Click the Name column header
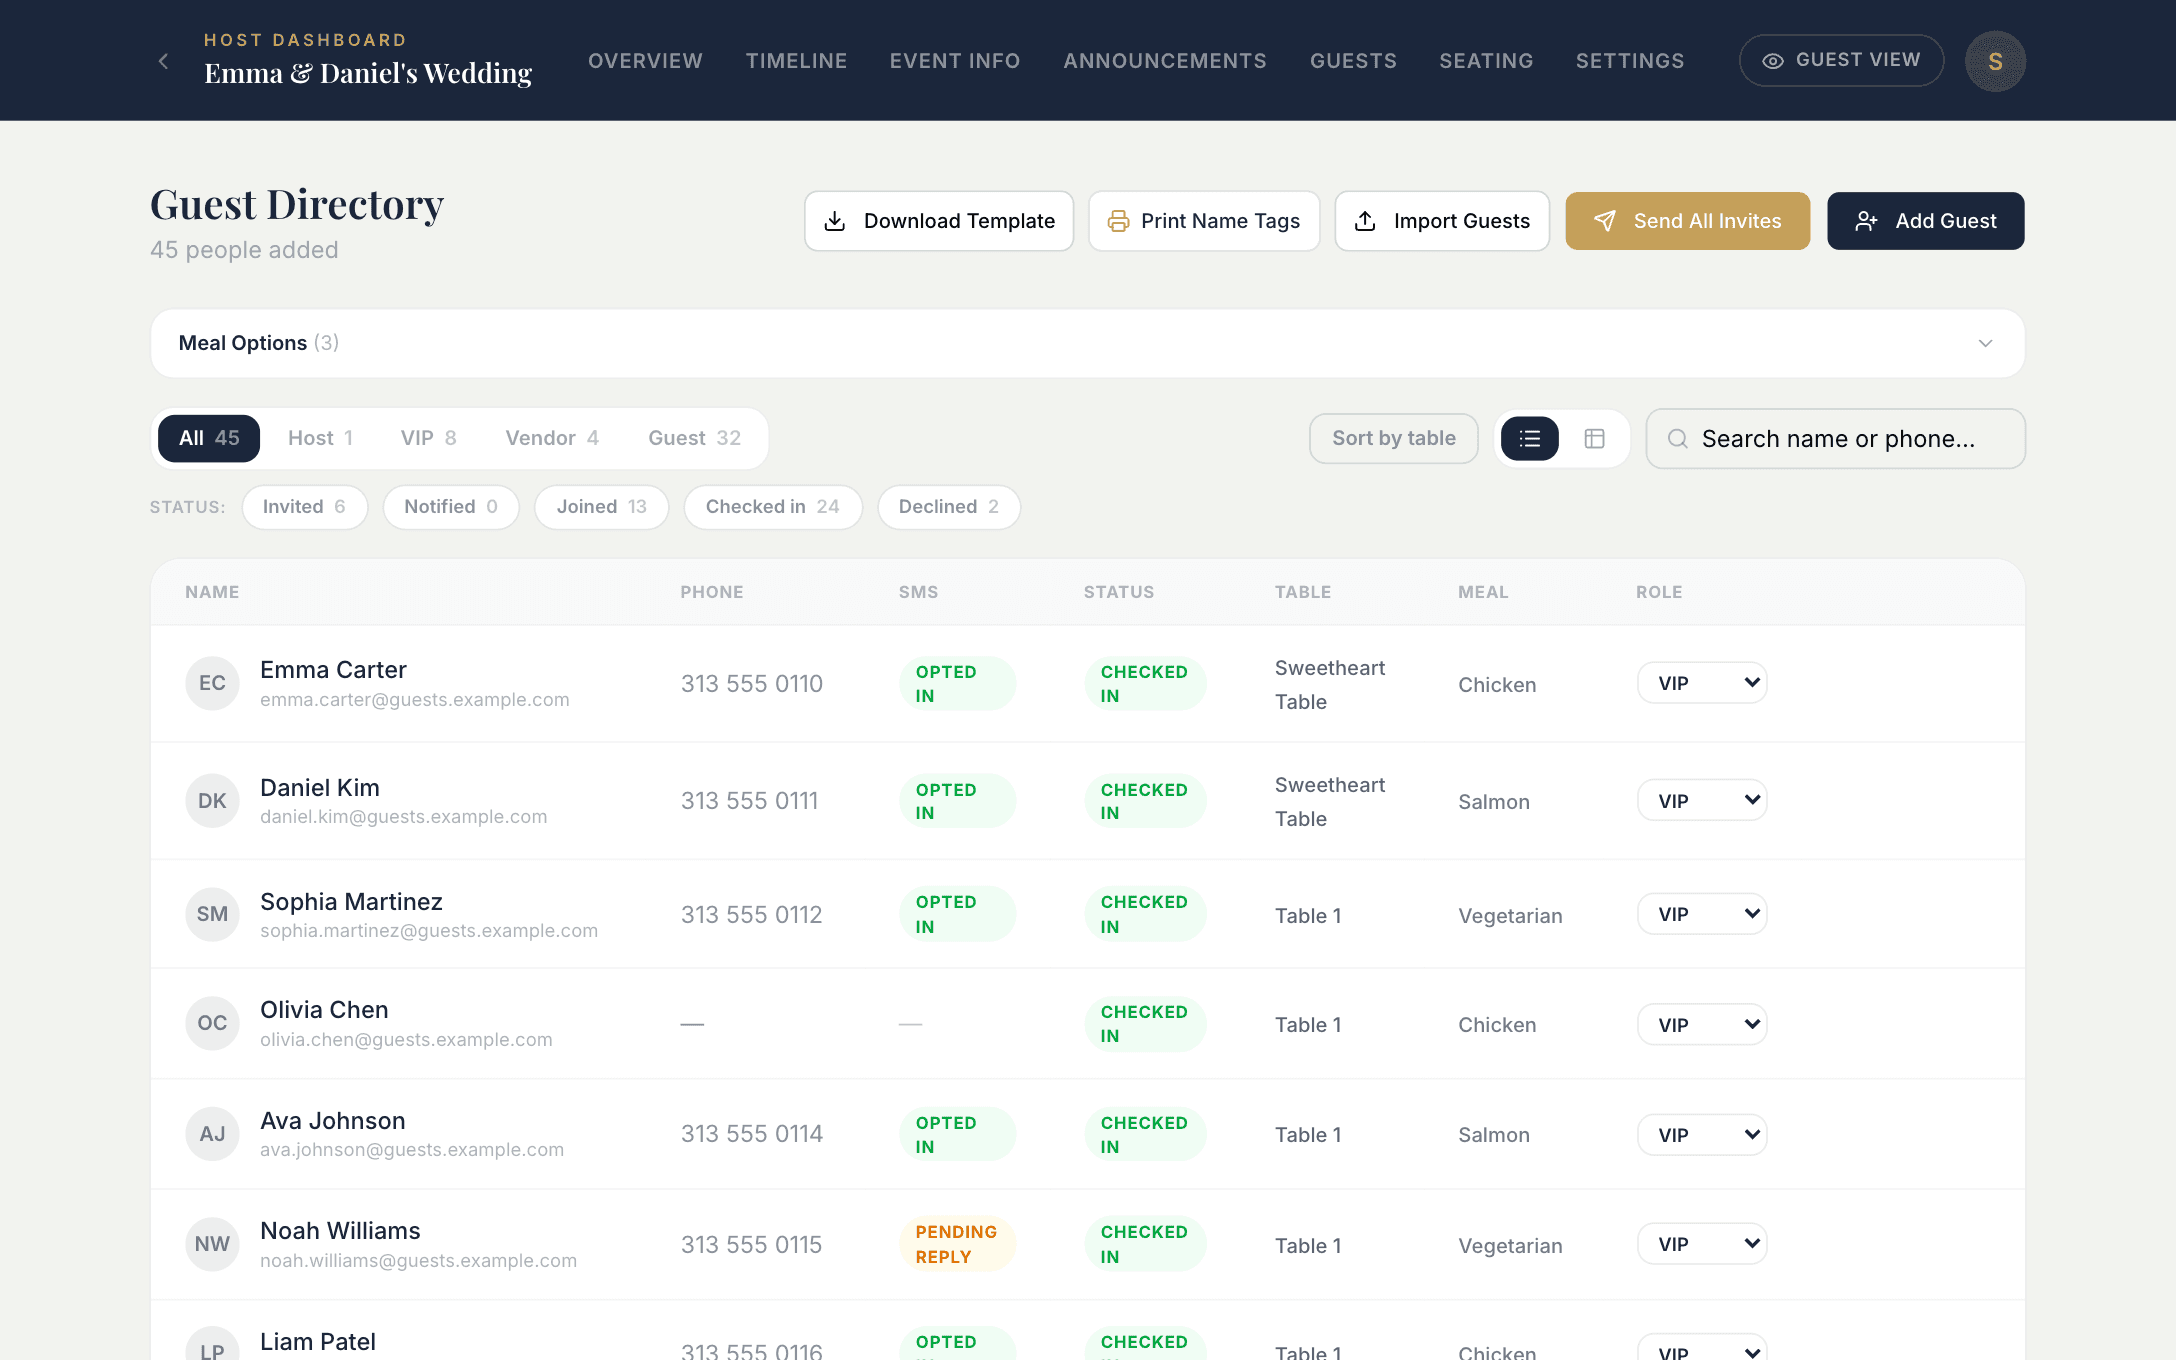Screen dimensions: 2176x1360 tap(212, 592)
